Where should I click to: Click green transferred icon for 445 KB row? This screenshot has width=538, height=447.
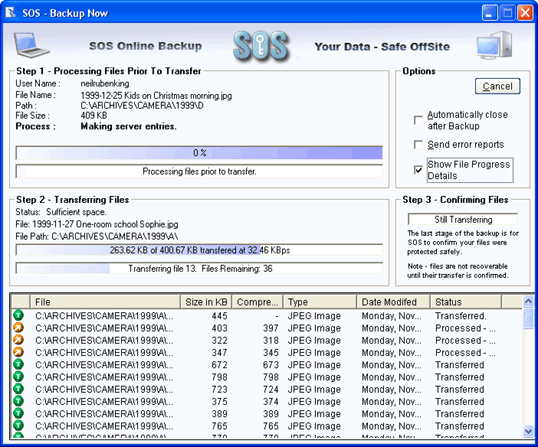pos(18,315)
